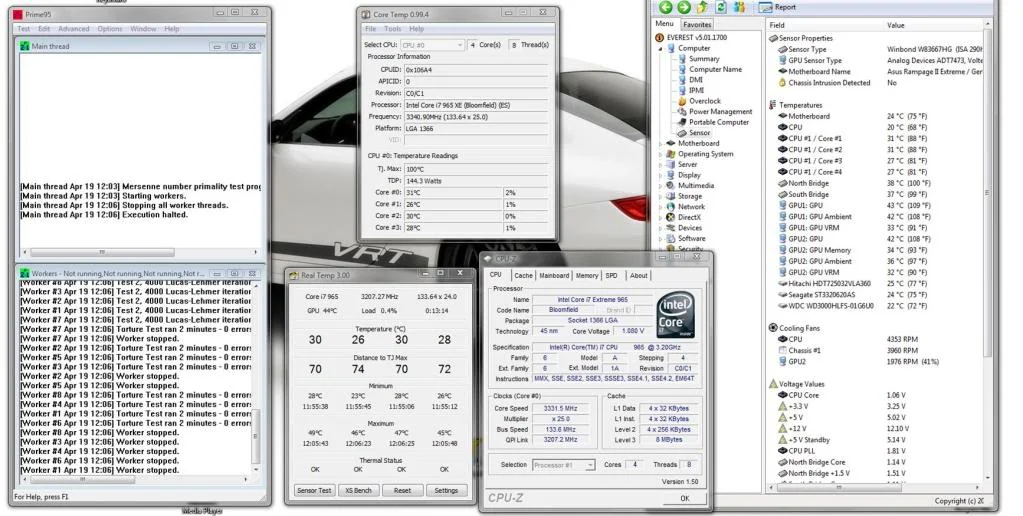
Task: Expand the Multimedia tree node
Action: click(x=660, y=185)
